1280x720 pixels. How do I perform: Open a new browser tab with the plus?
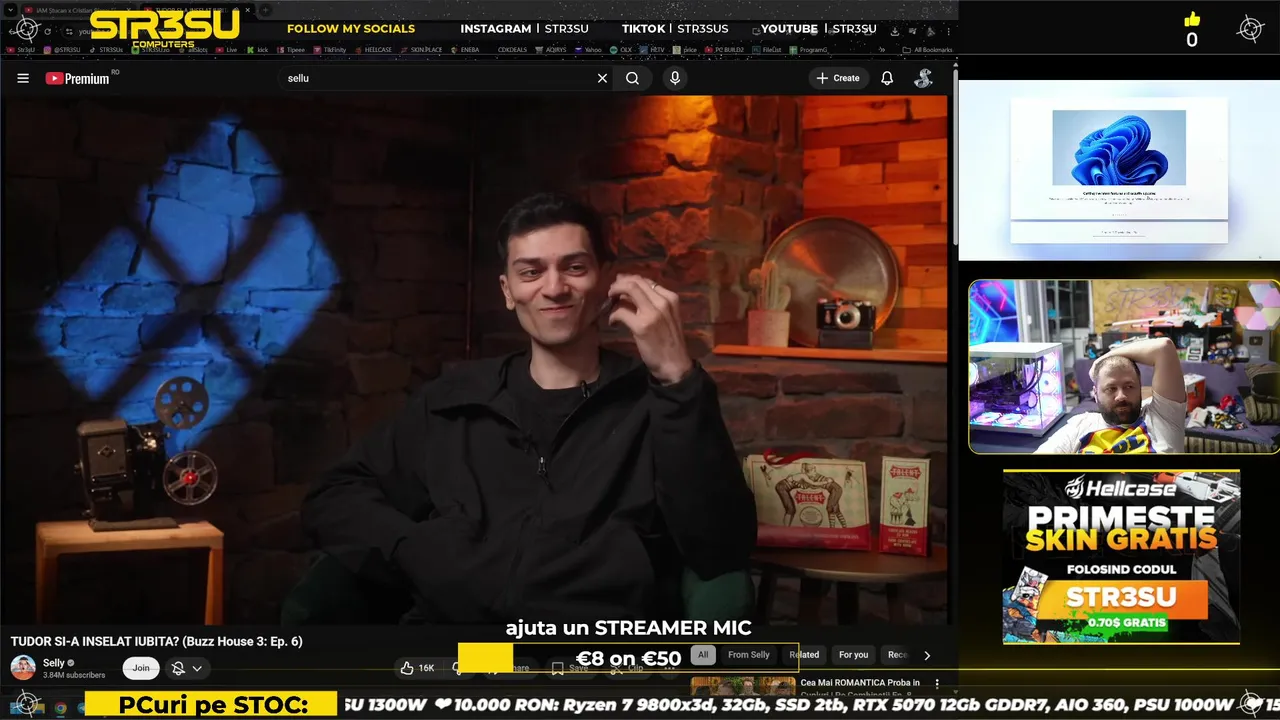click(x=266, y=10)
